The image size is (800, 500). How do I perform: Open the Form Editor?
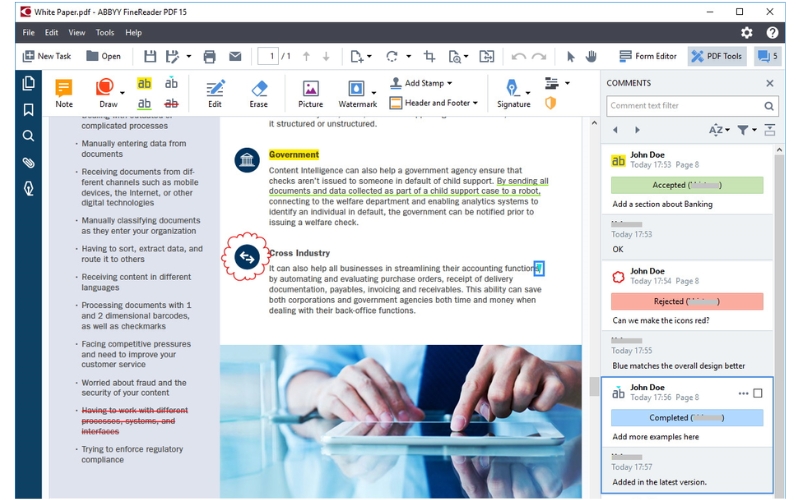(648, 56)
